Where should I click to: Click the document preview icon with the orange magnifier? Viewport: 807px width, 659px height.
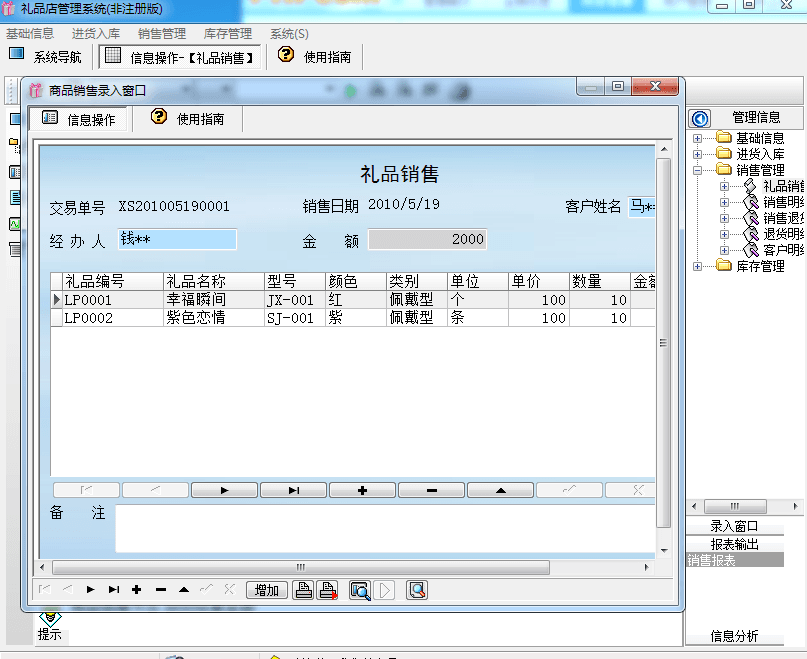coord(417,590)
